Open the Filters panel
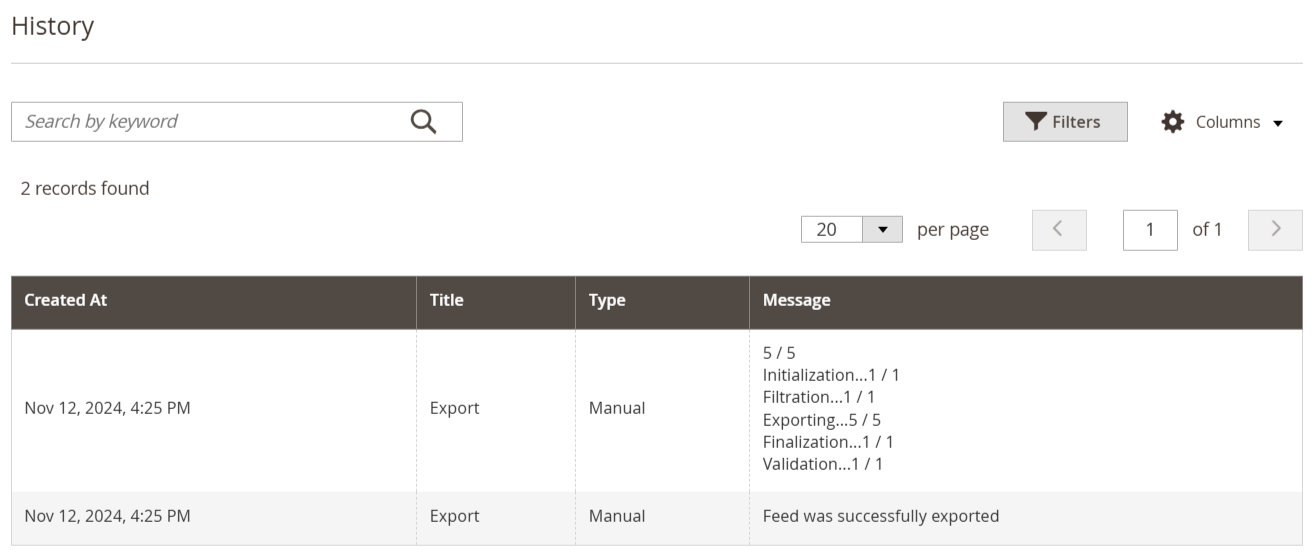This screenshot has height=553, width=1316. (1065, 122)
